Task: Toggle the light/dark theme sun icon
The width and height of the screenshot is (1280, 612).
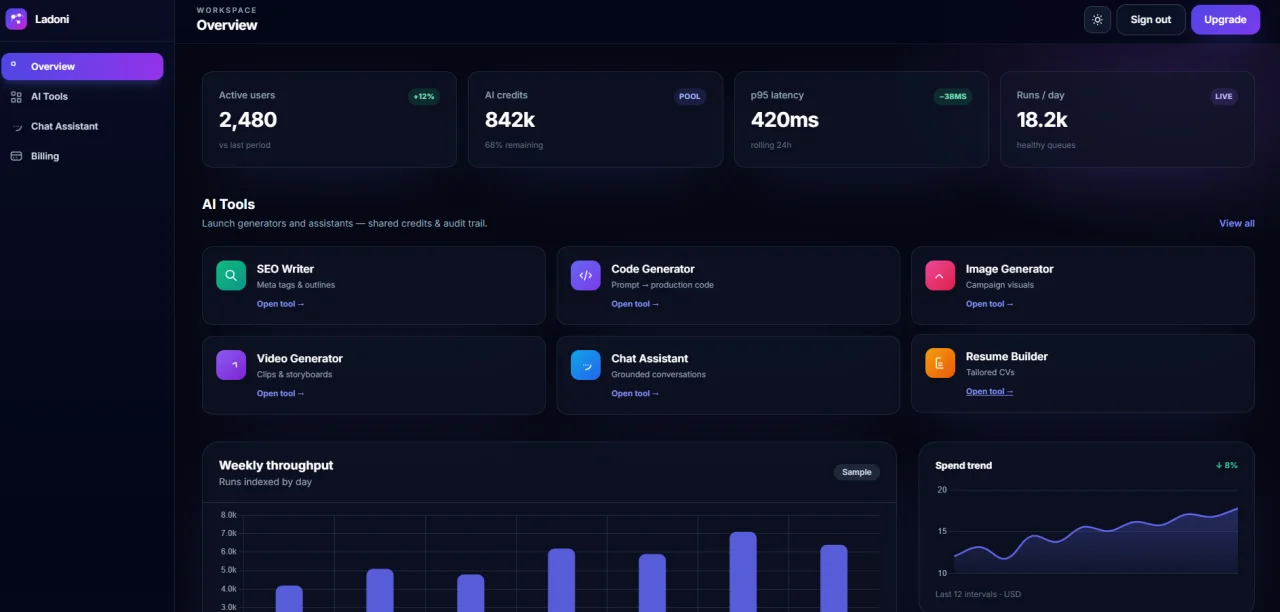Action: tap(1097, 20)
